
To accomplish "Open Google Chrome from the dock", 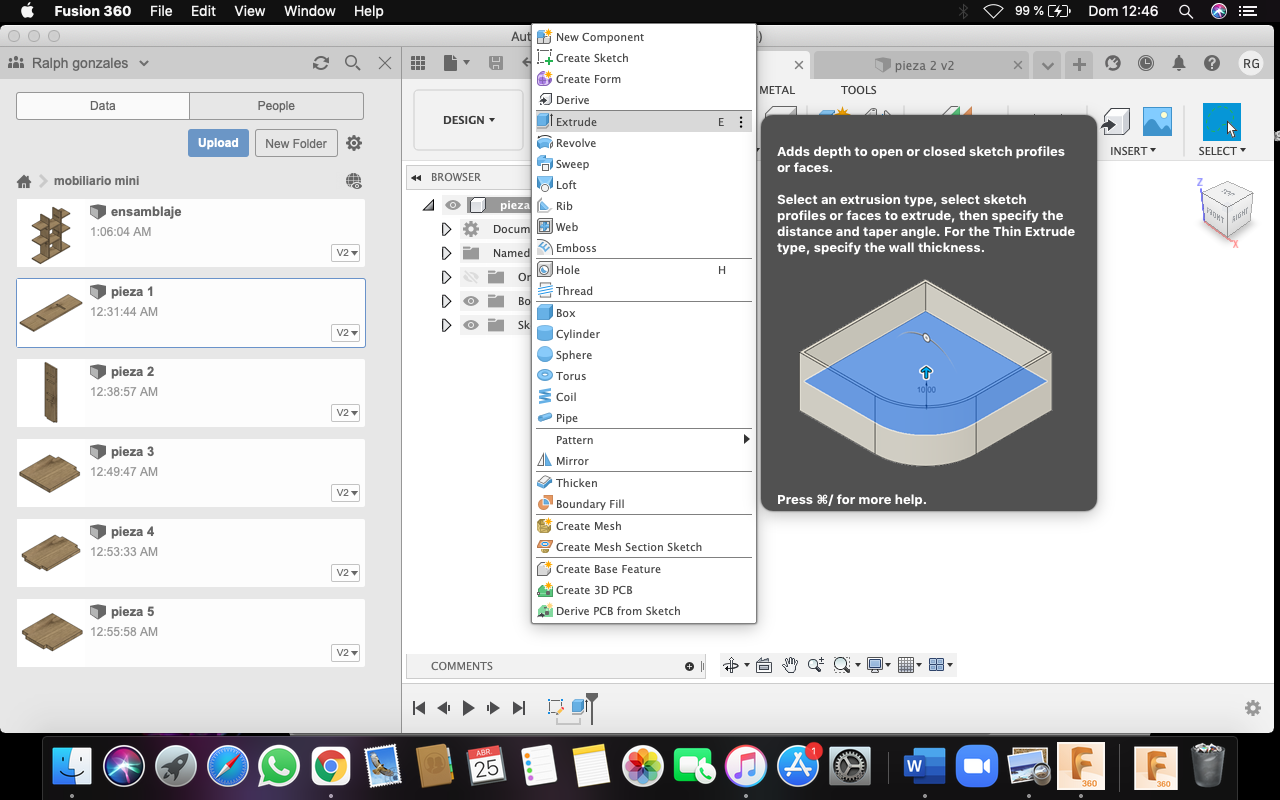I will point(329,767).
